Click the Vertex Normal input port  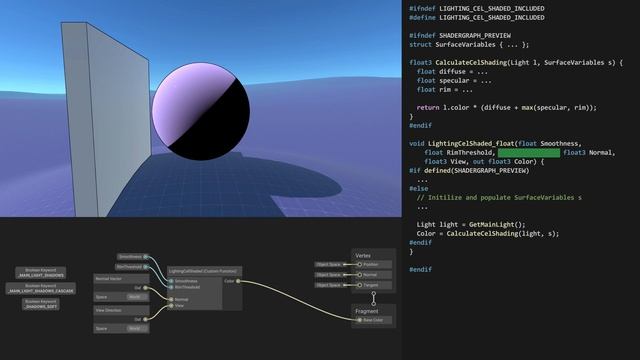pyautogui.click(x=360, y=275)
